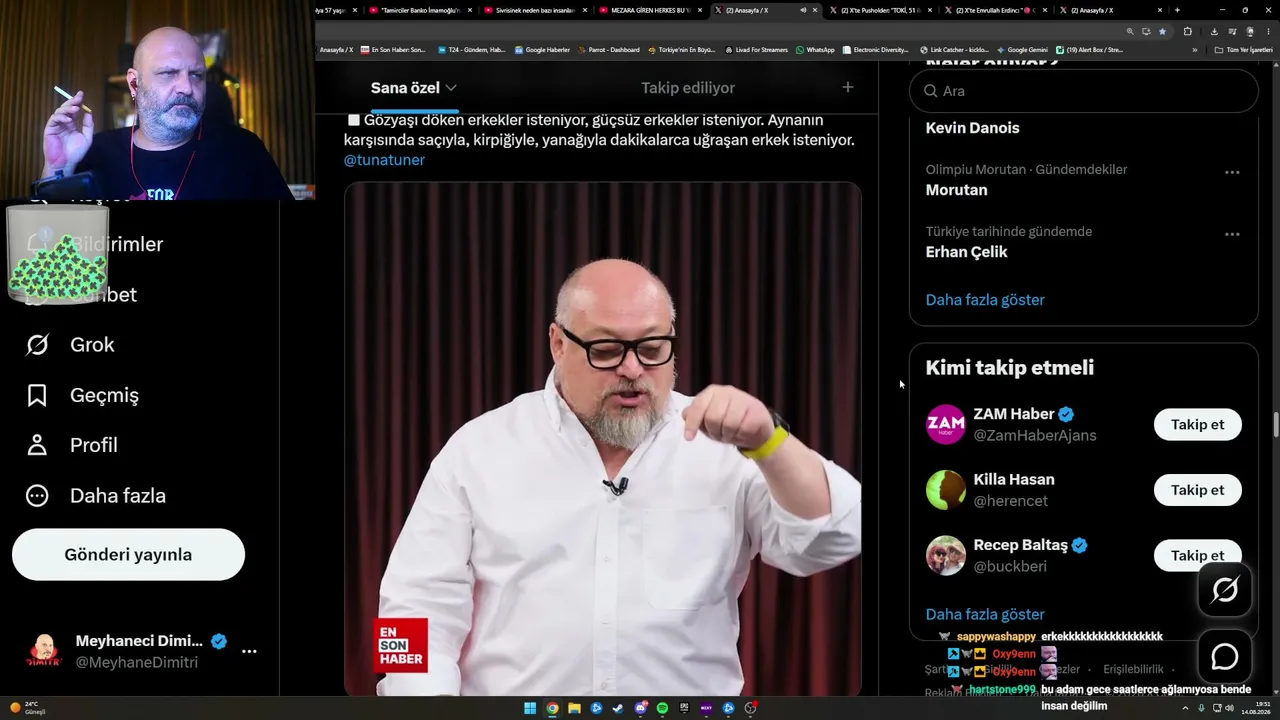Open Steam from the taskbar

tap(618, 708)
